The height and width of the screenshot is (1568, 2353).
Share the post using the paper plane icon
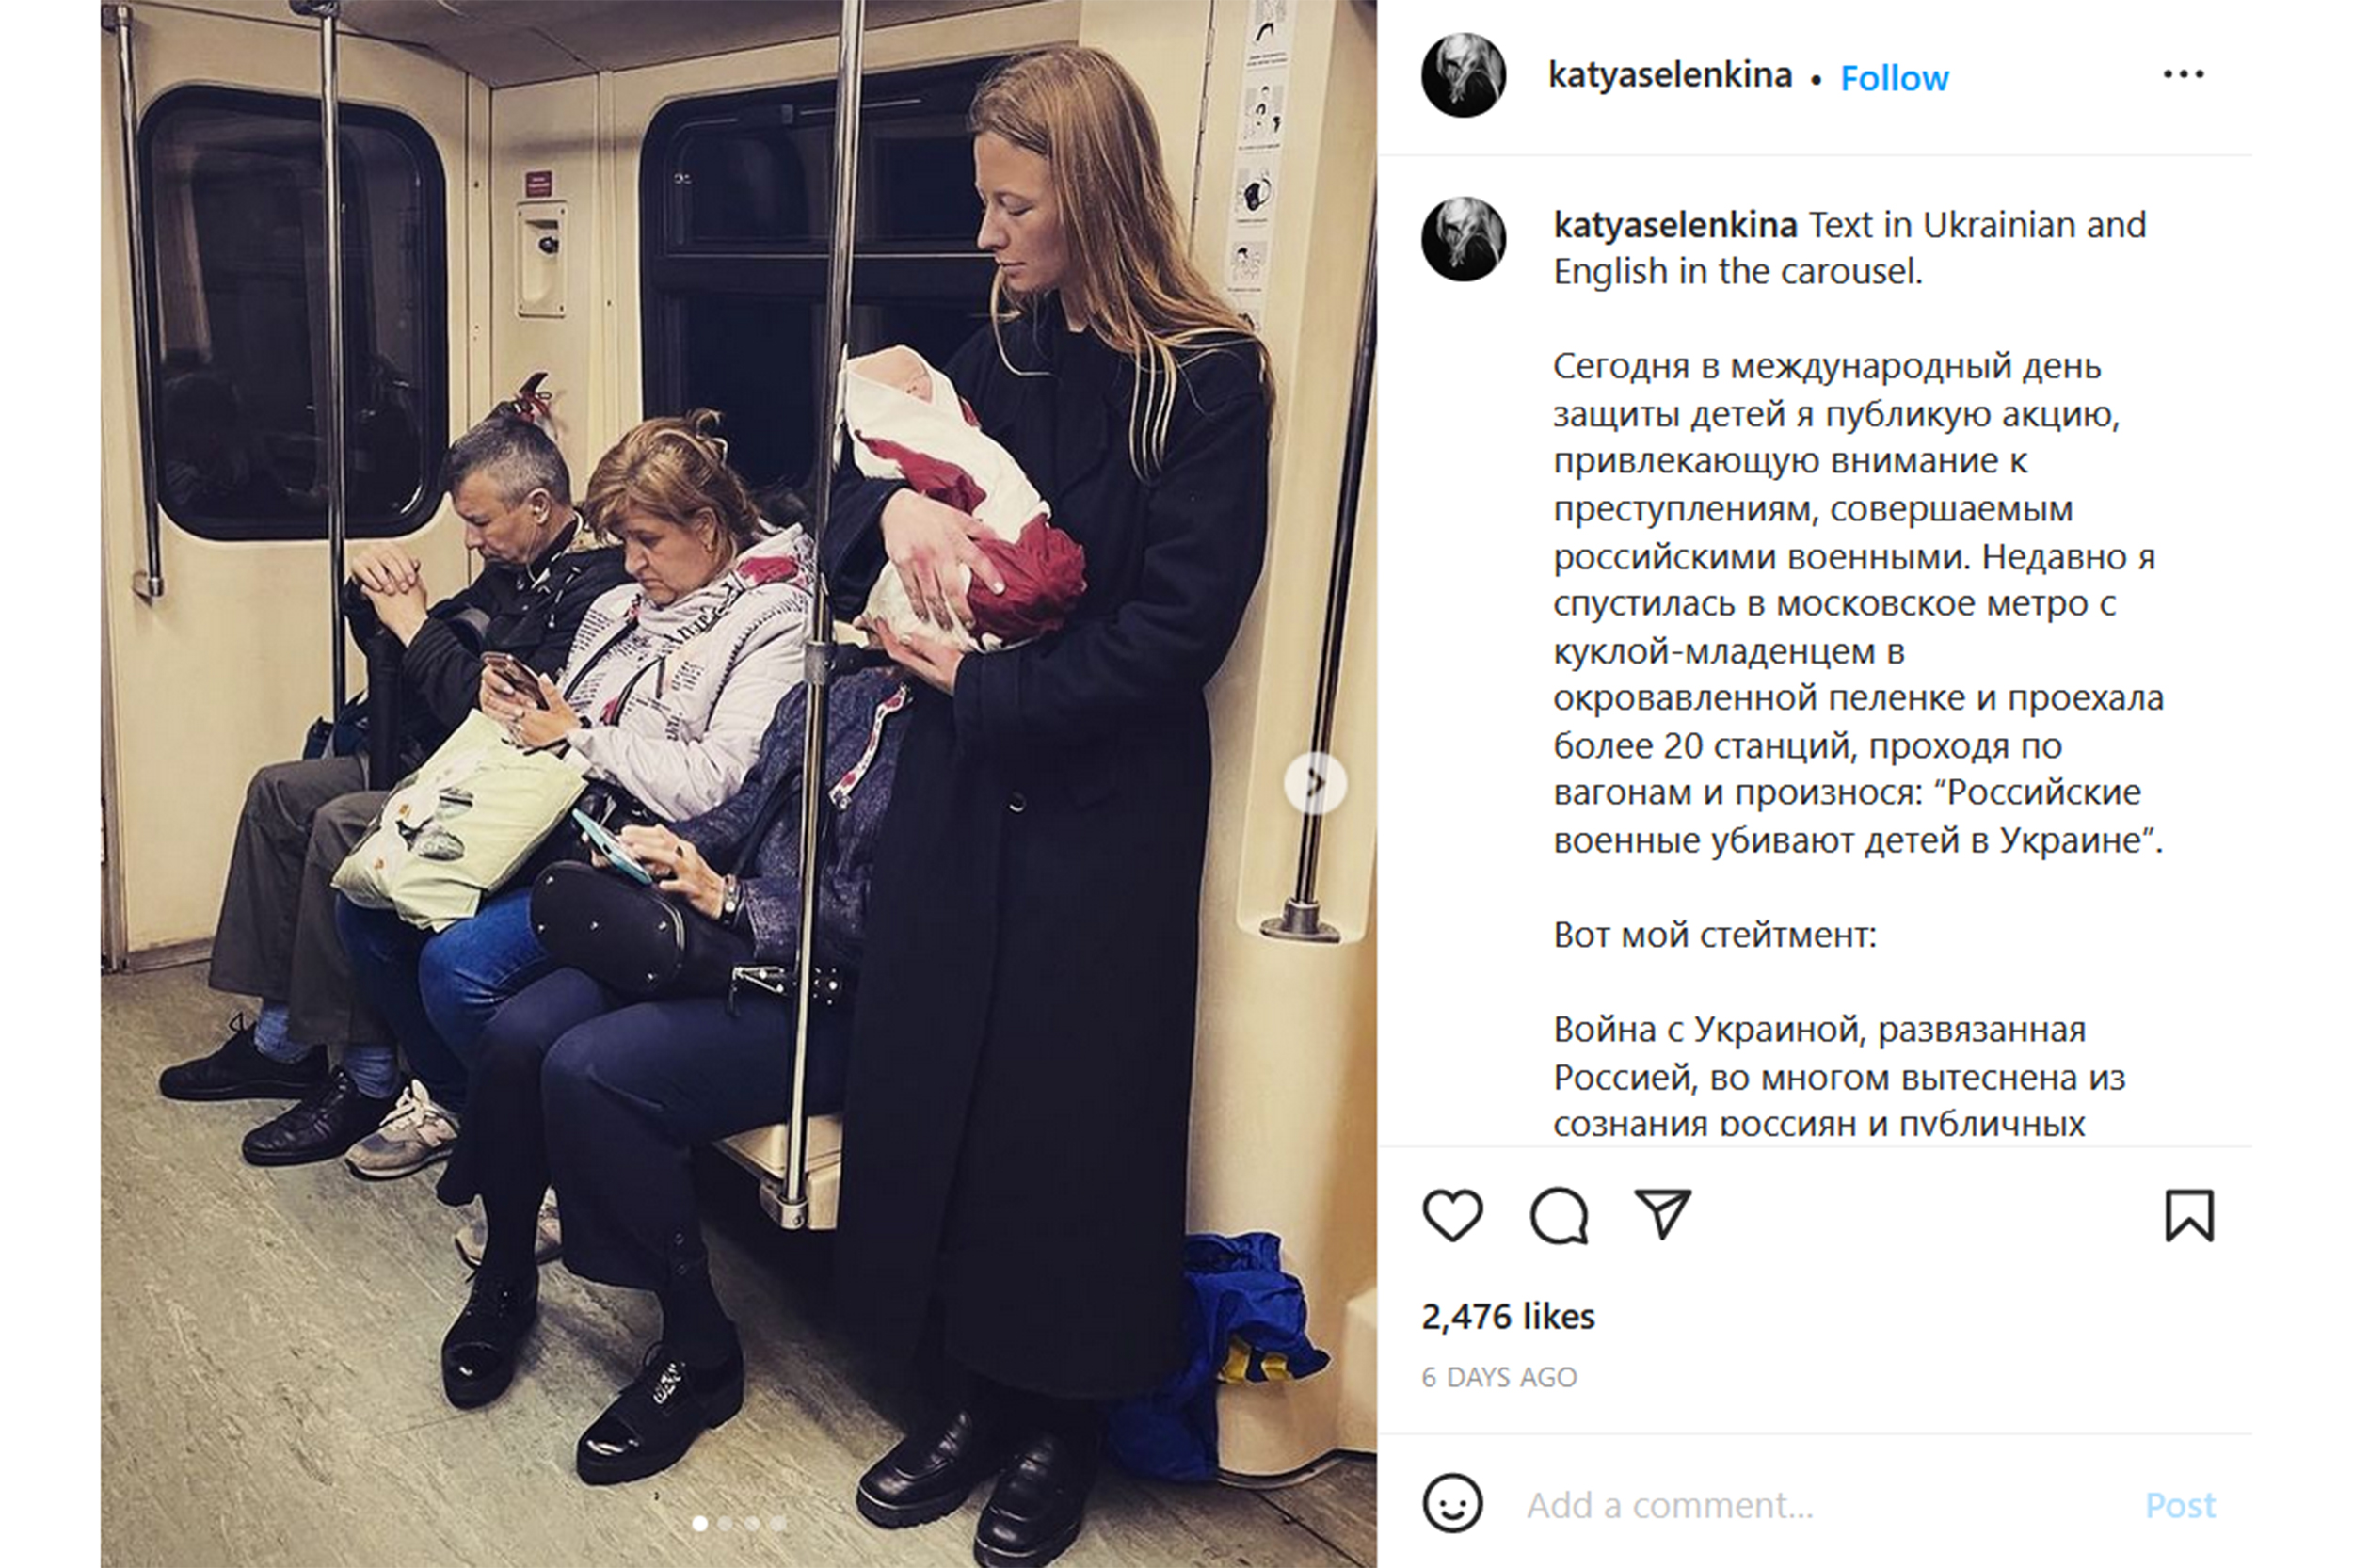pos(1662,1214)
